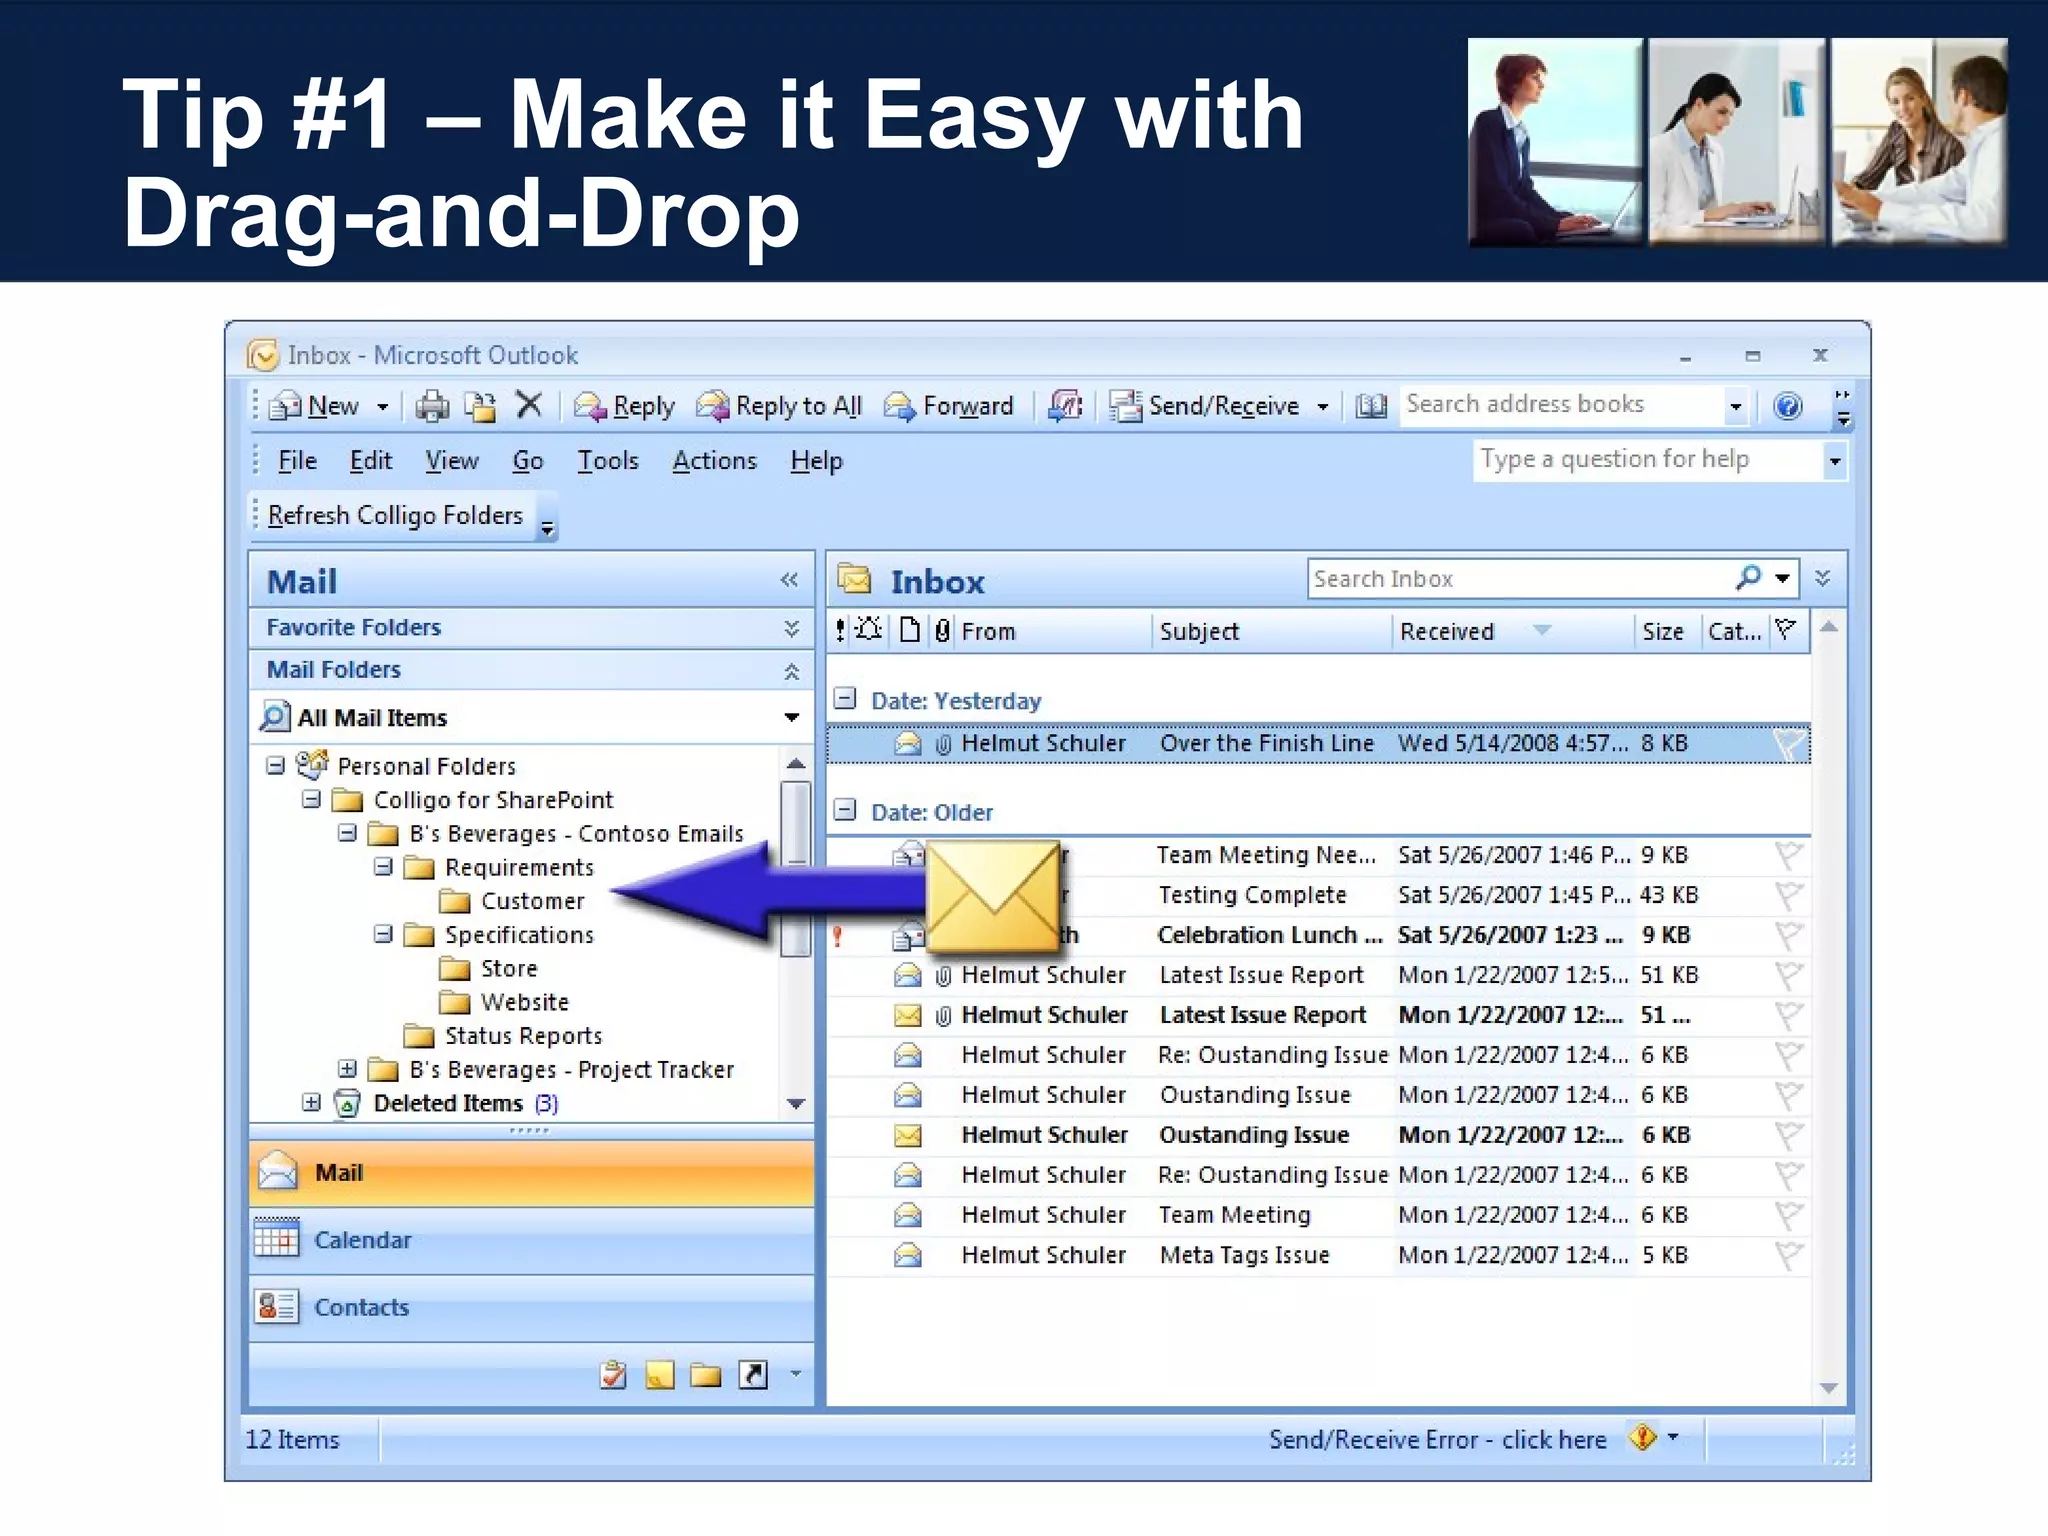Click the Search address books field
Image resolution: width=2048 pixels, height=1536 pixels.
1562,405
